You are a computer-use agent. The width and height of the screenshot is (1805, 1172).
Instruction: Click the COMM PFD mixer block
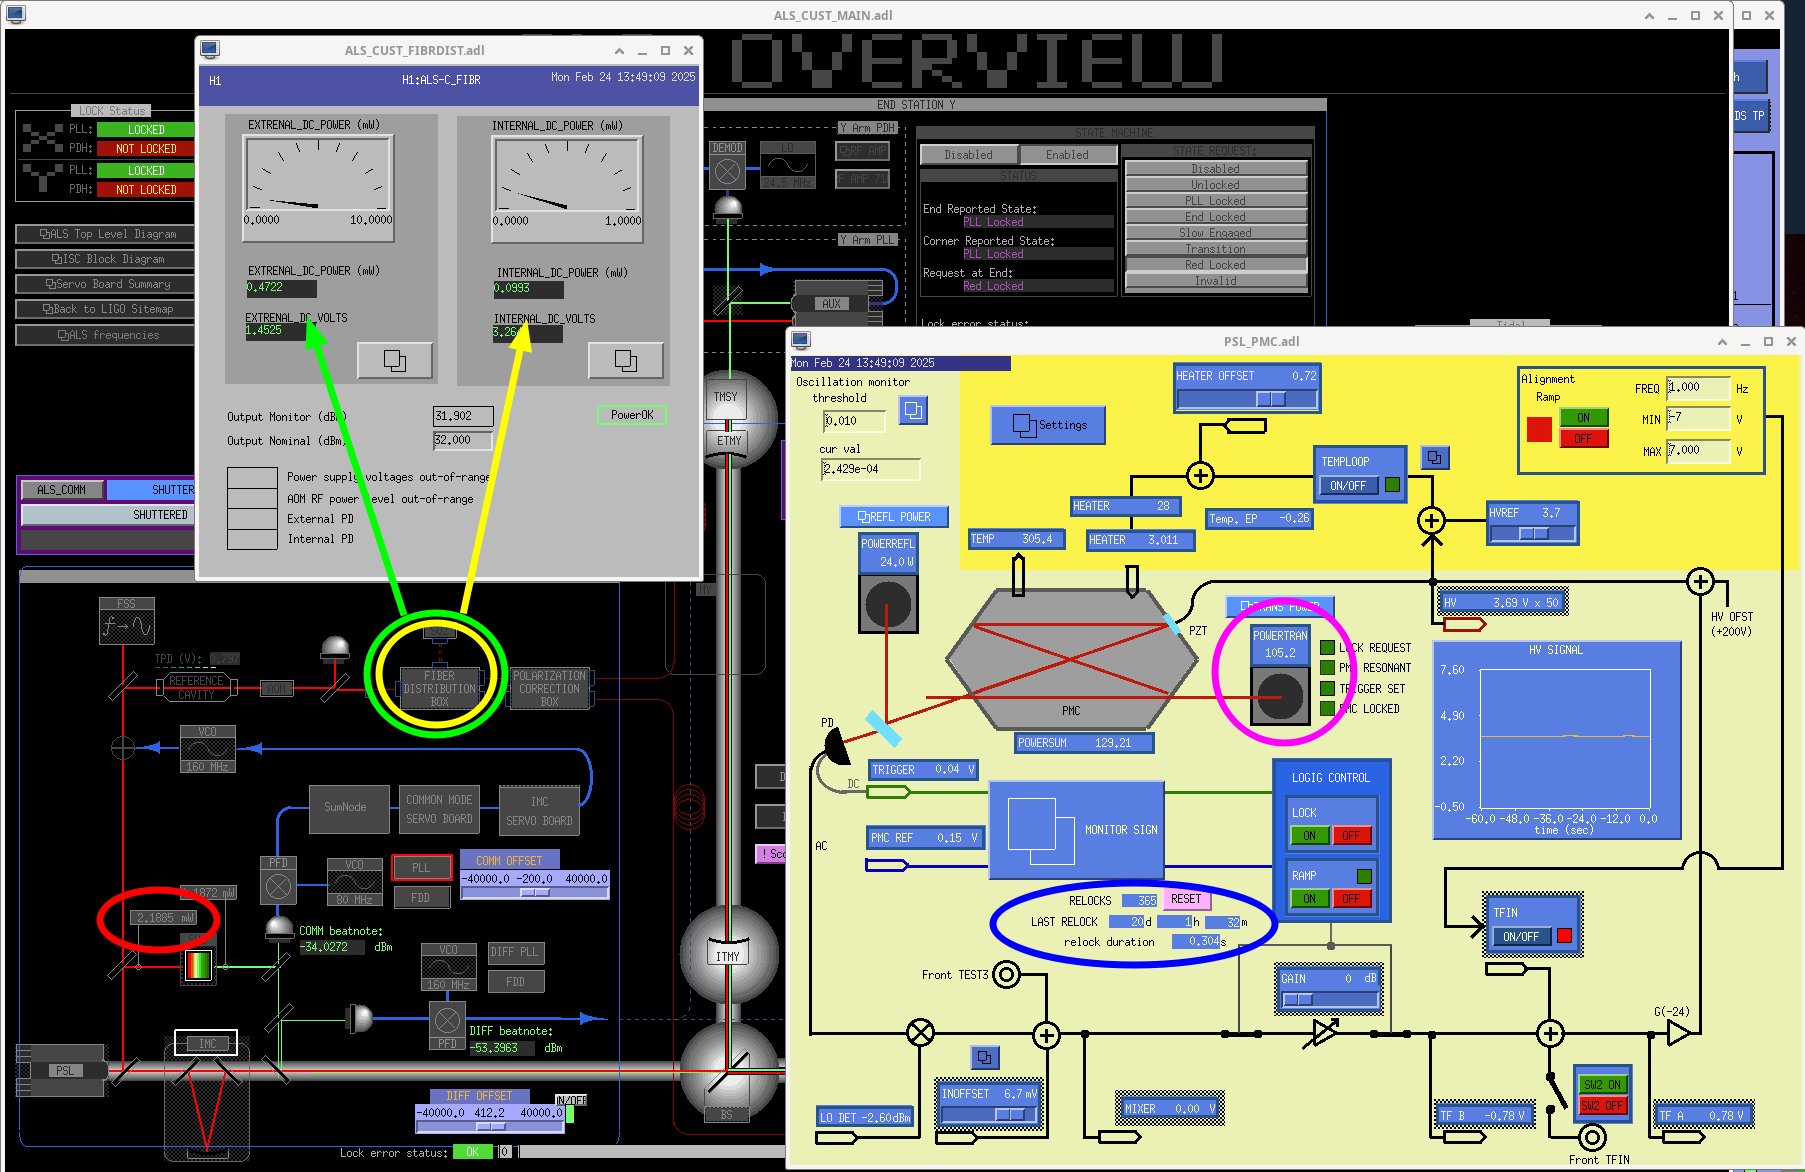click(278, 881)
